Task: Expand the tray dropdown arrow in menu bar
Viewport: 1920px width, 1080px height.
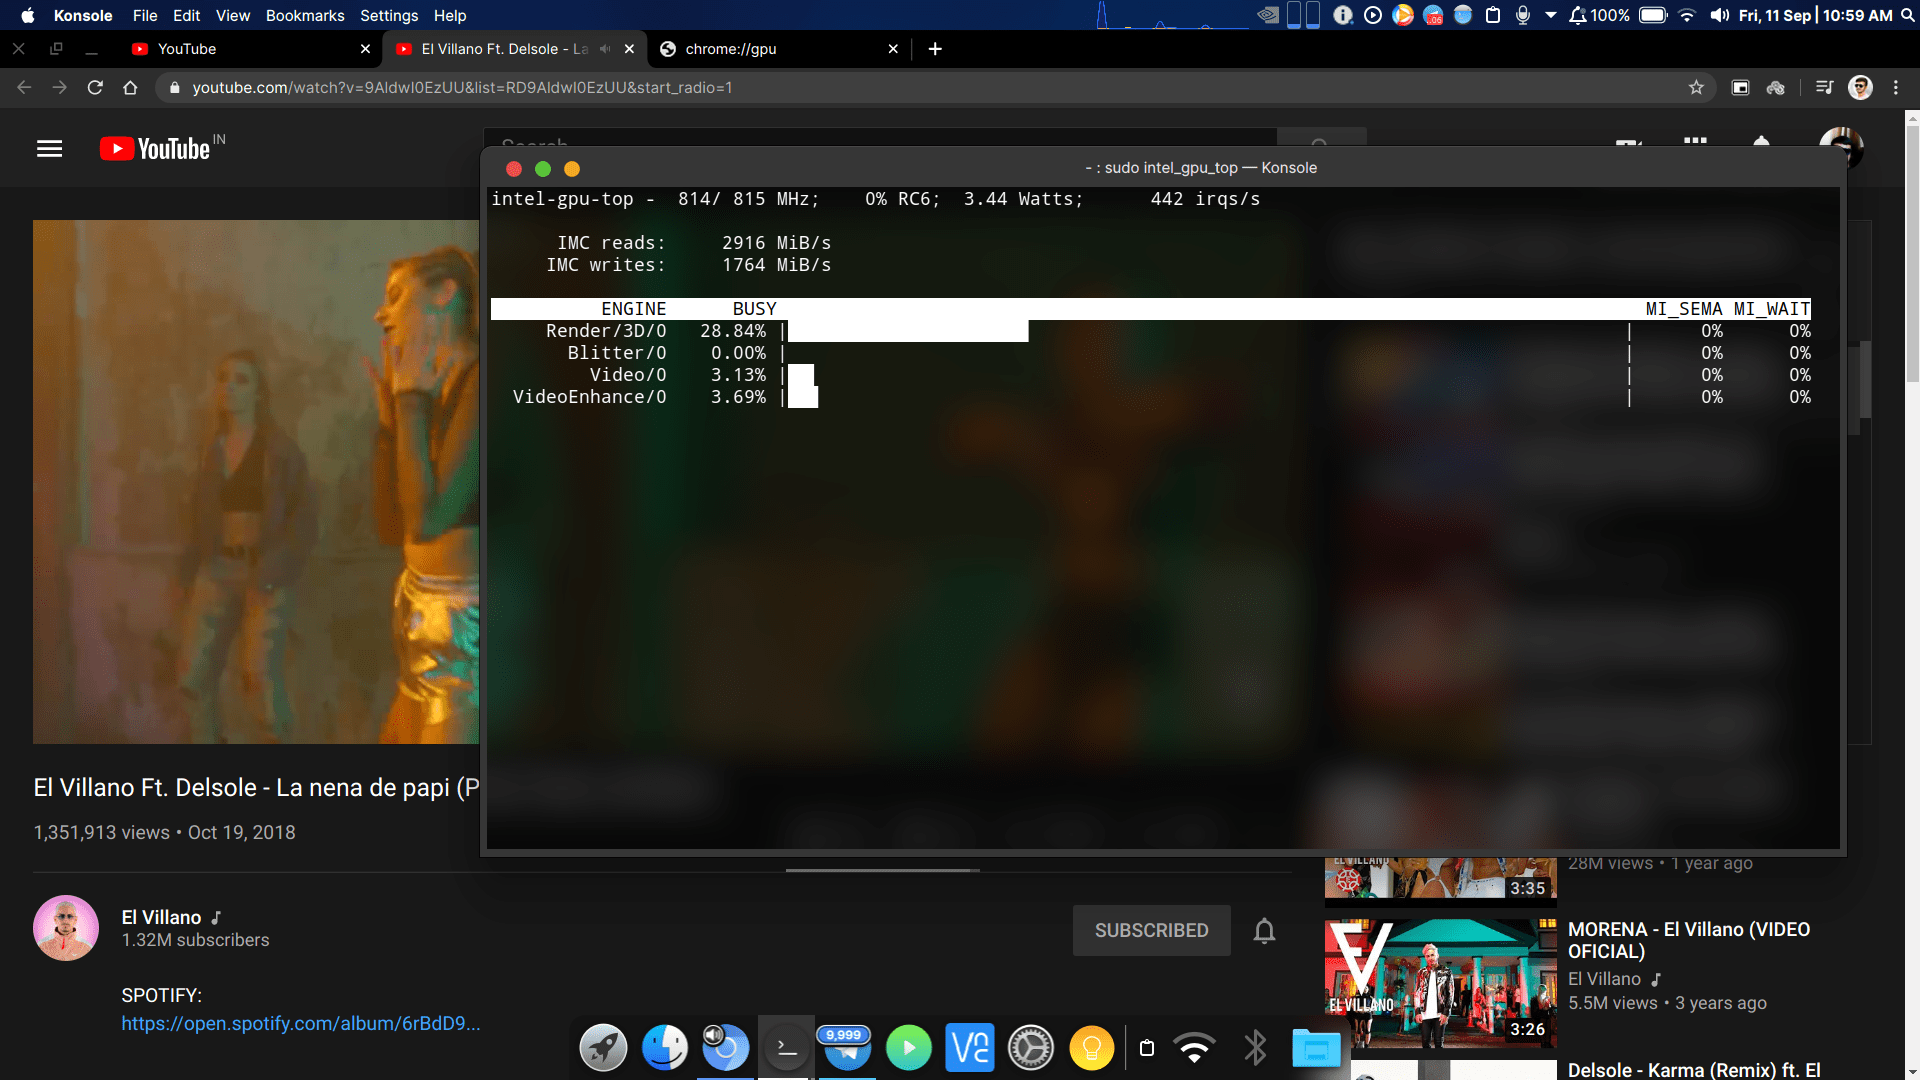Action: 1550,15
